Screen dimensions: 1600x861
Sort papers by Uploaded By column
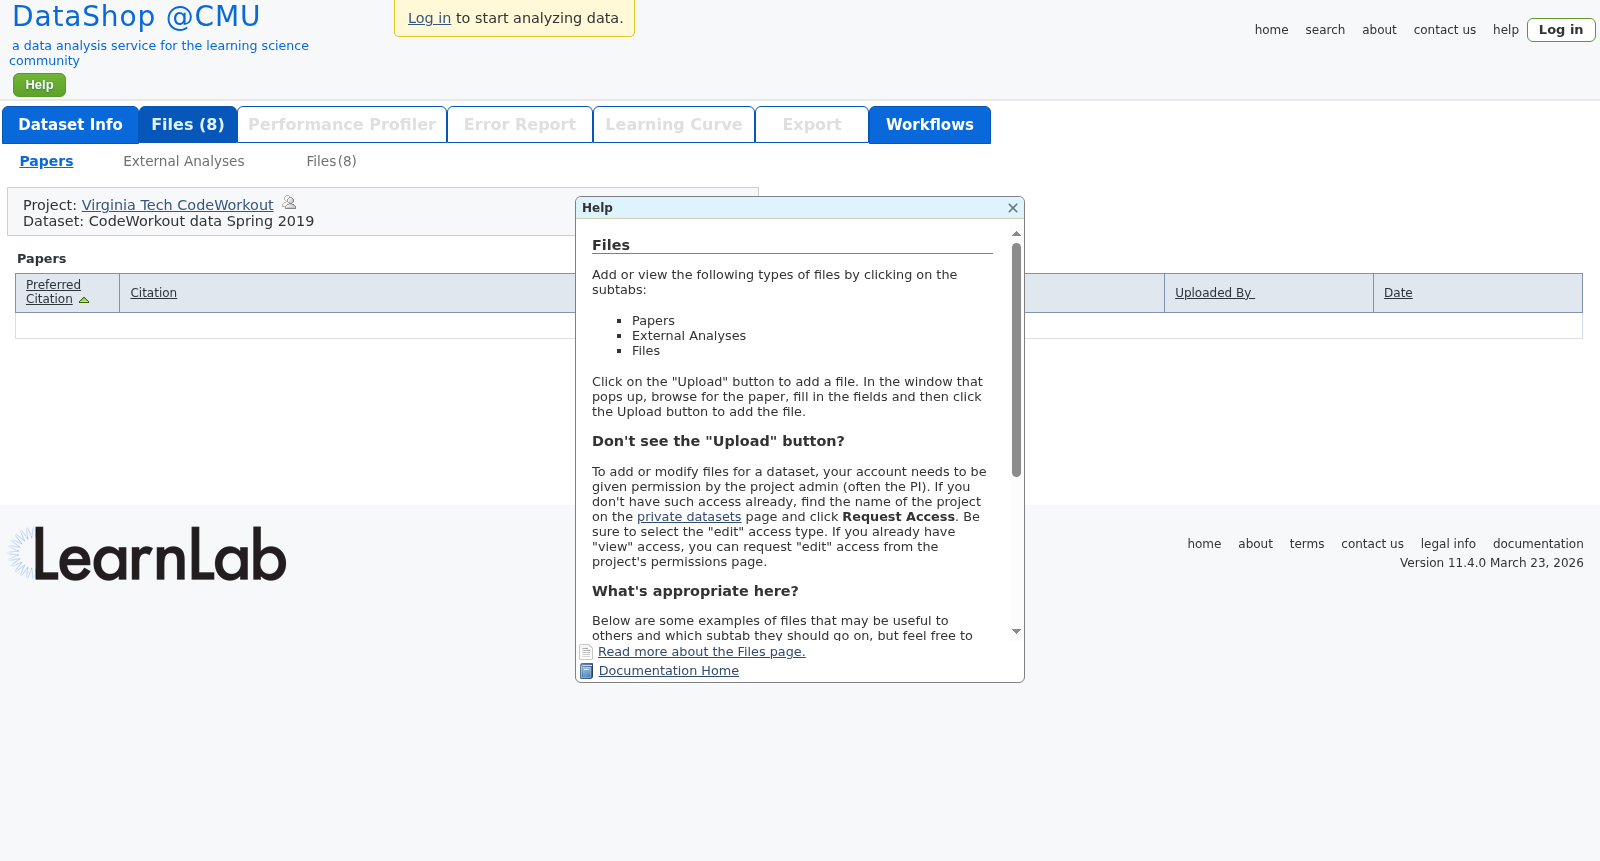coord(1214,293)
